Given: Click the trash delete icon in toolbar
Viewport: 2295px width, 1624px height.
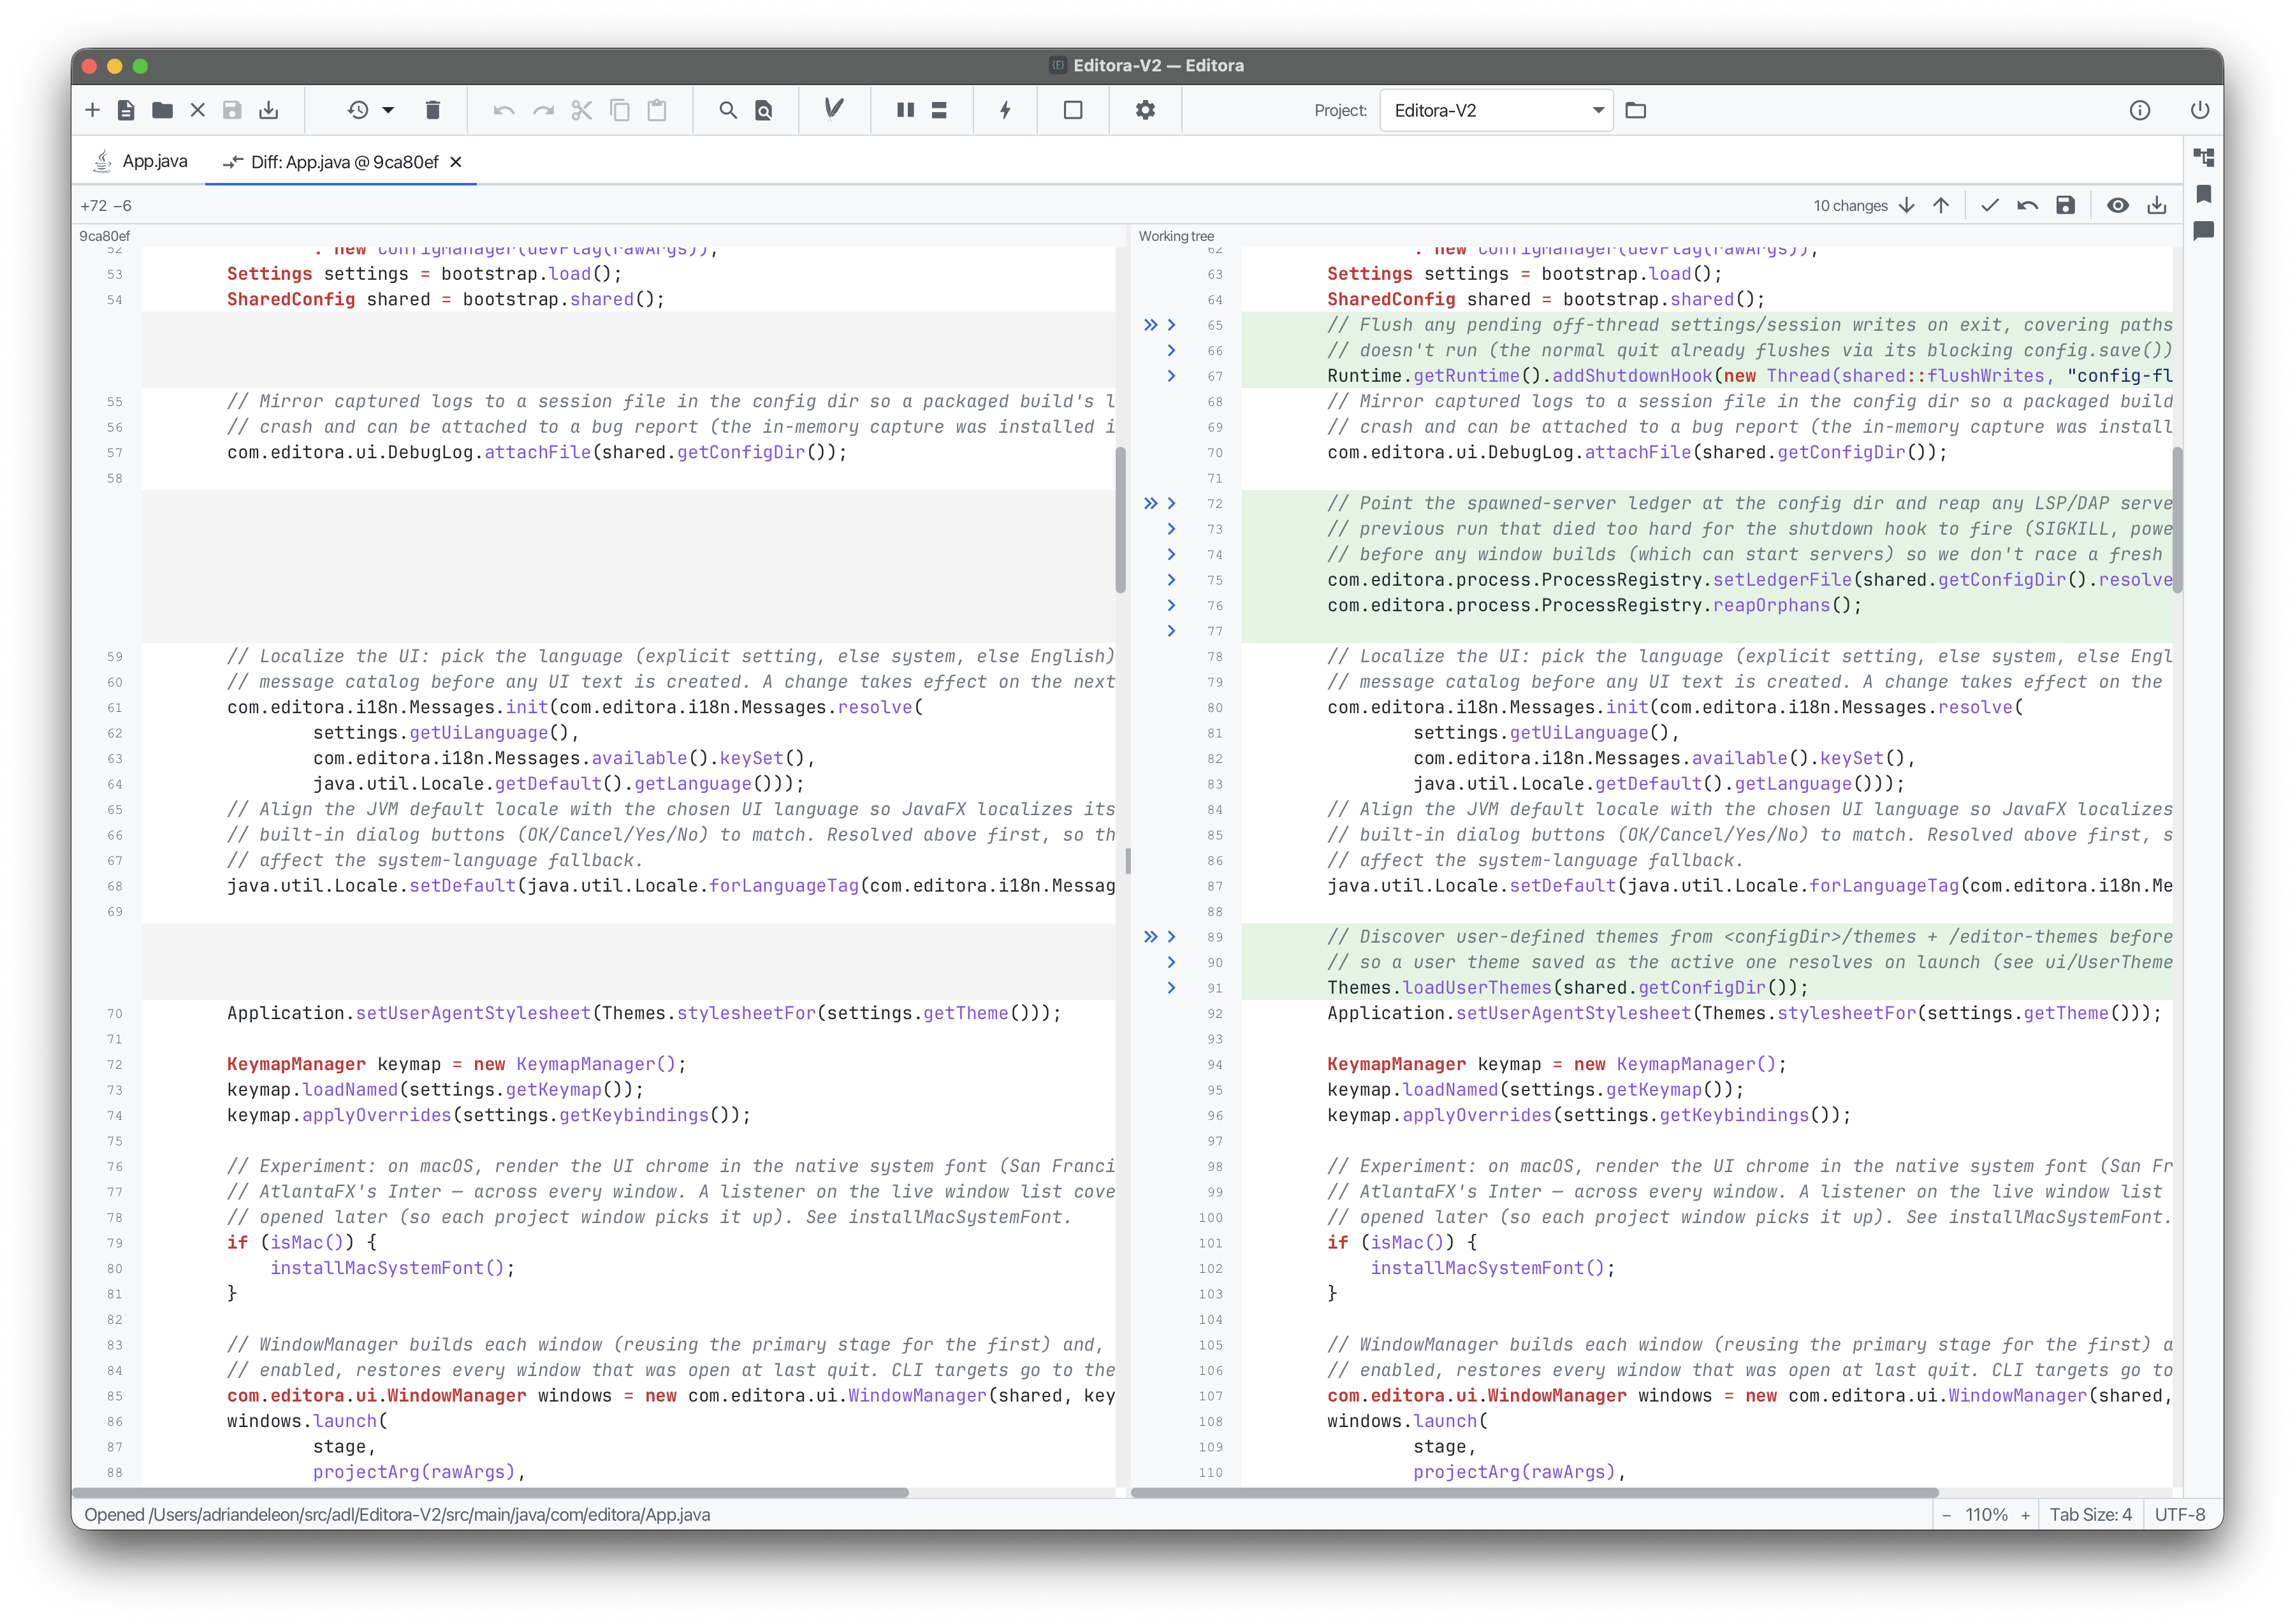Looking at the screenshot, I should point(432,110).
